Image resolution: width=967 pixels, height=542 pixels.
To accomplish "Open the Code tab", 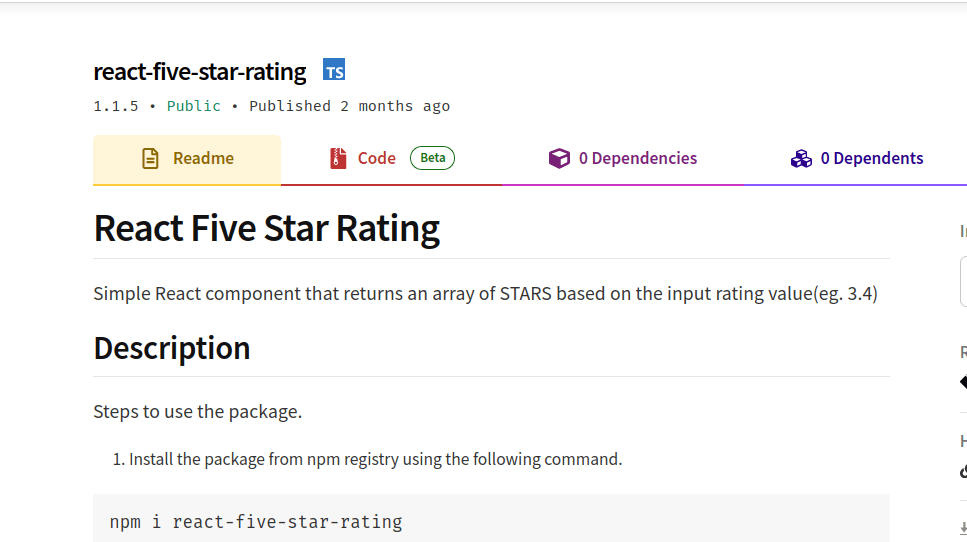I will (377, 158).
